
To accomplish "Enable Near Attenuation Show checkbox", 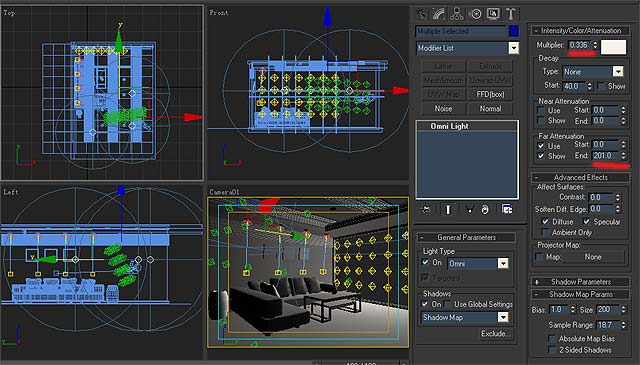I will [x=541, y=121].
